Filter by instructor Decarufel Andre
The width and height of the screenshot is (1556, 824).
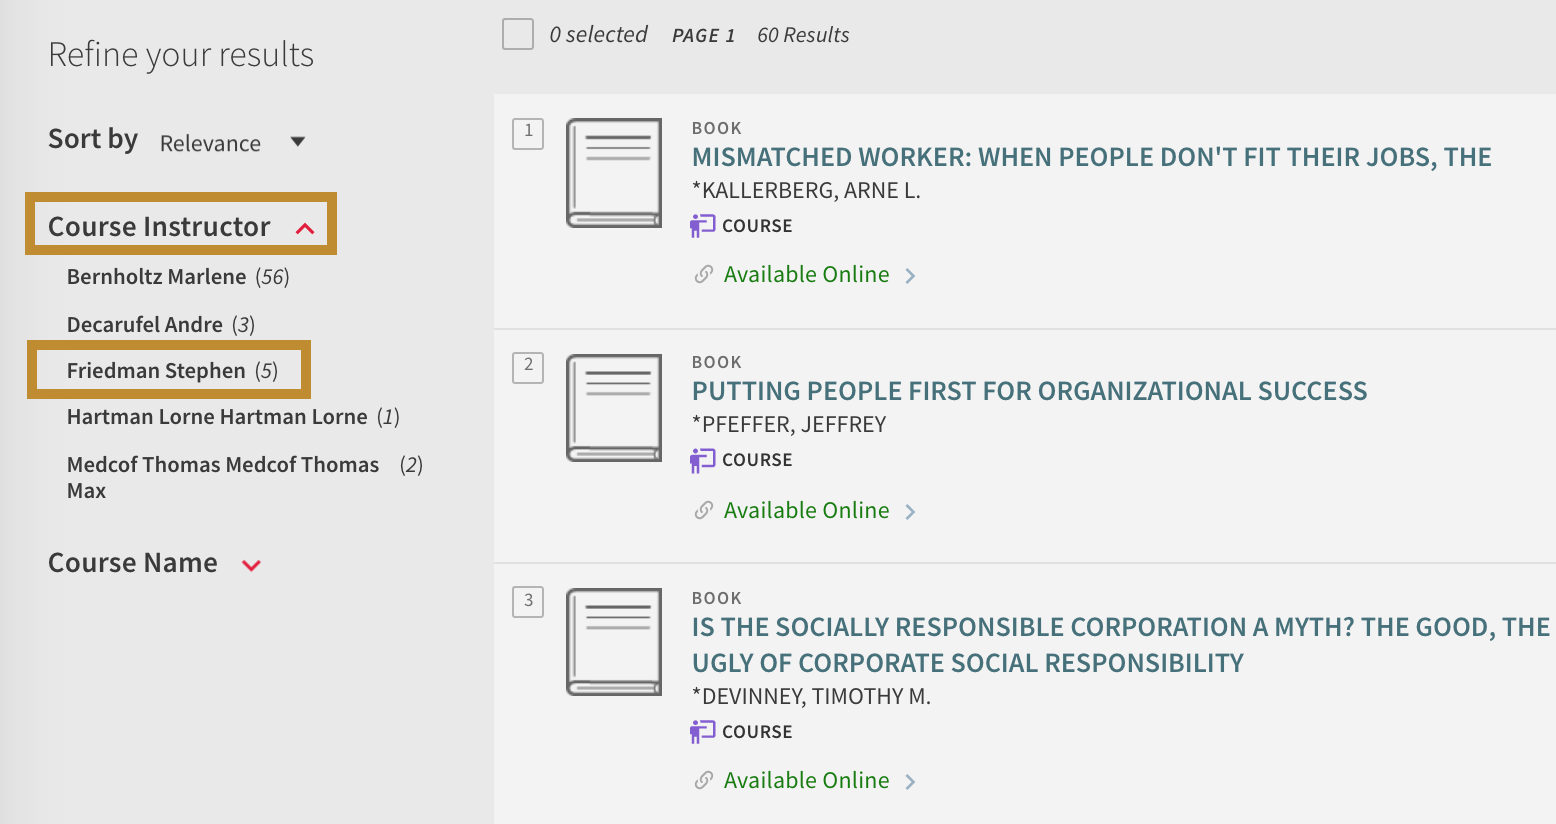coord(145,325)
